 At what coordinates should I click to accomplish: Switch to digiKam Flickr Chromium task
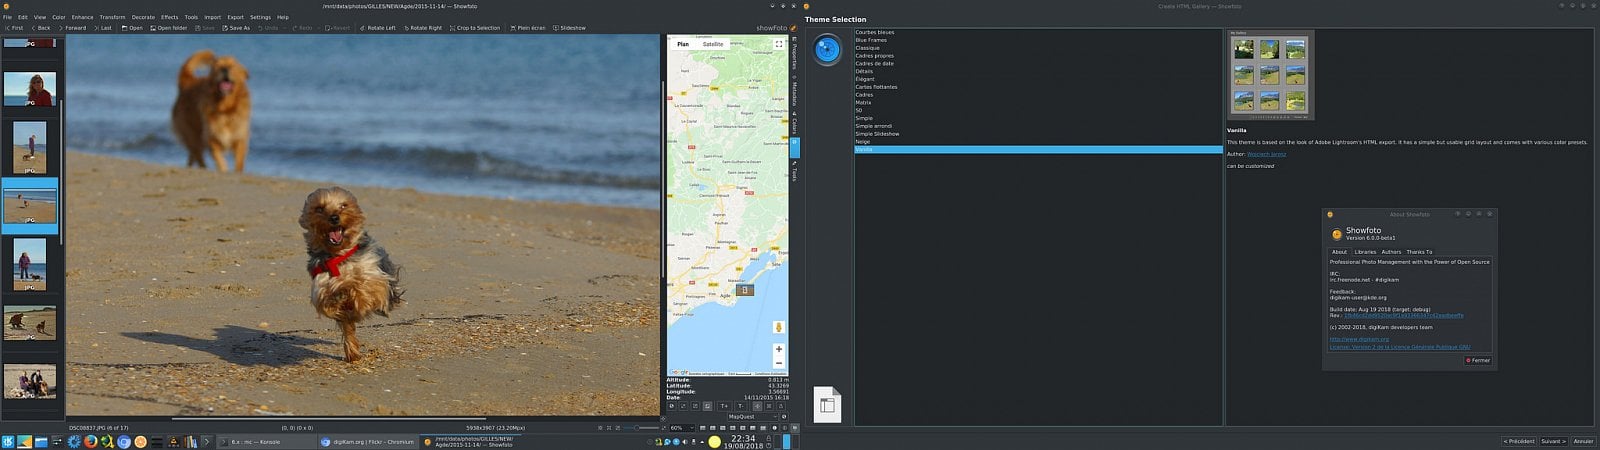coord(367,441)
